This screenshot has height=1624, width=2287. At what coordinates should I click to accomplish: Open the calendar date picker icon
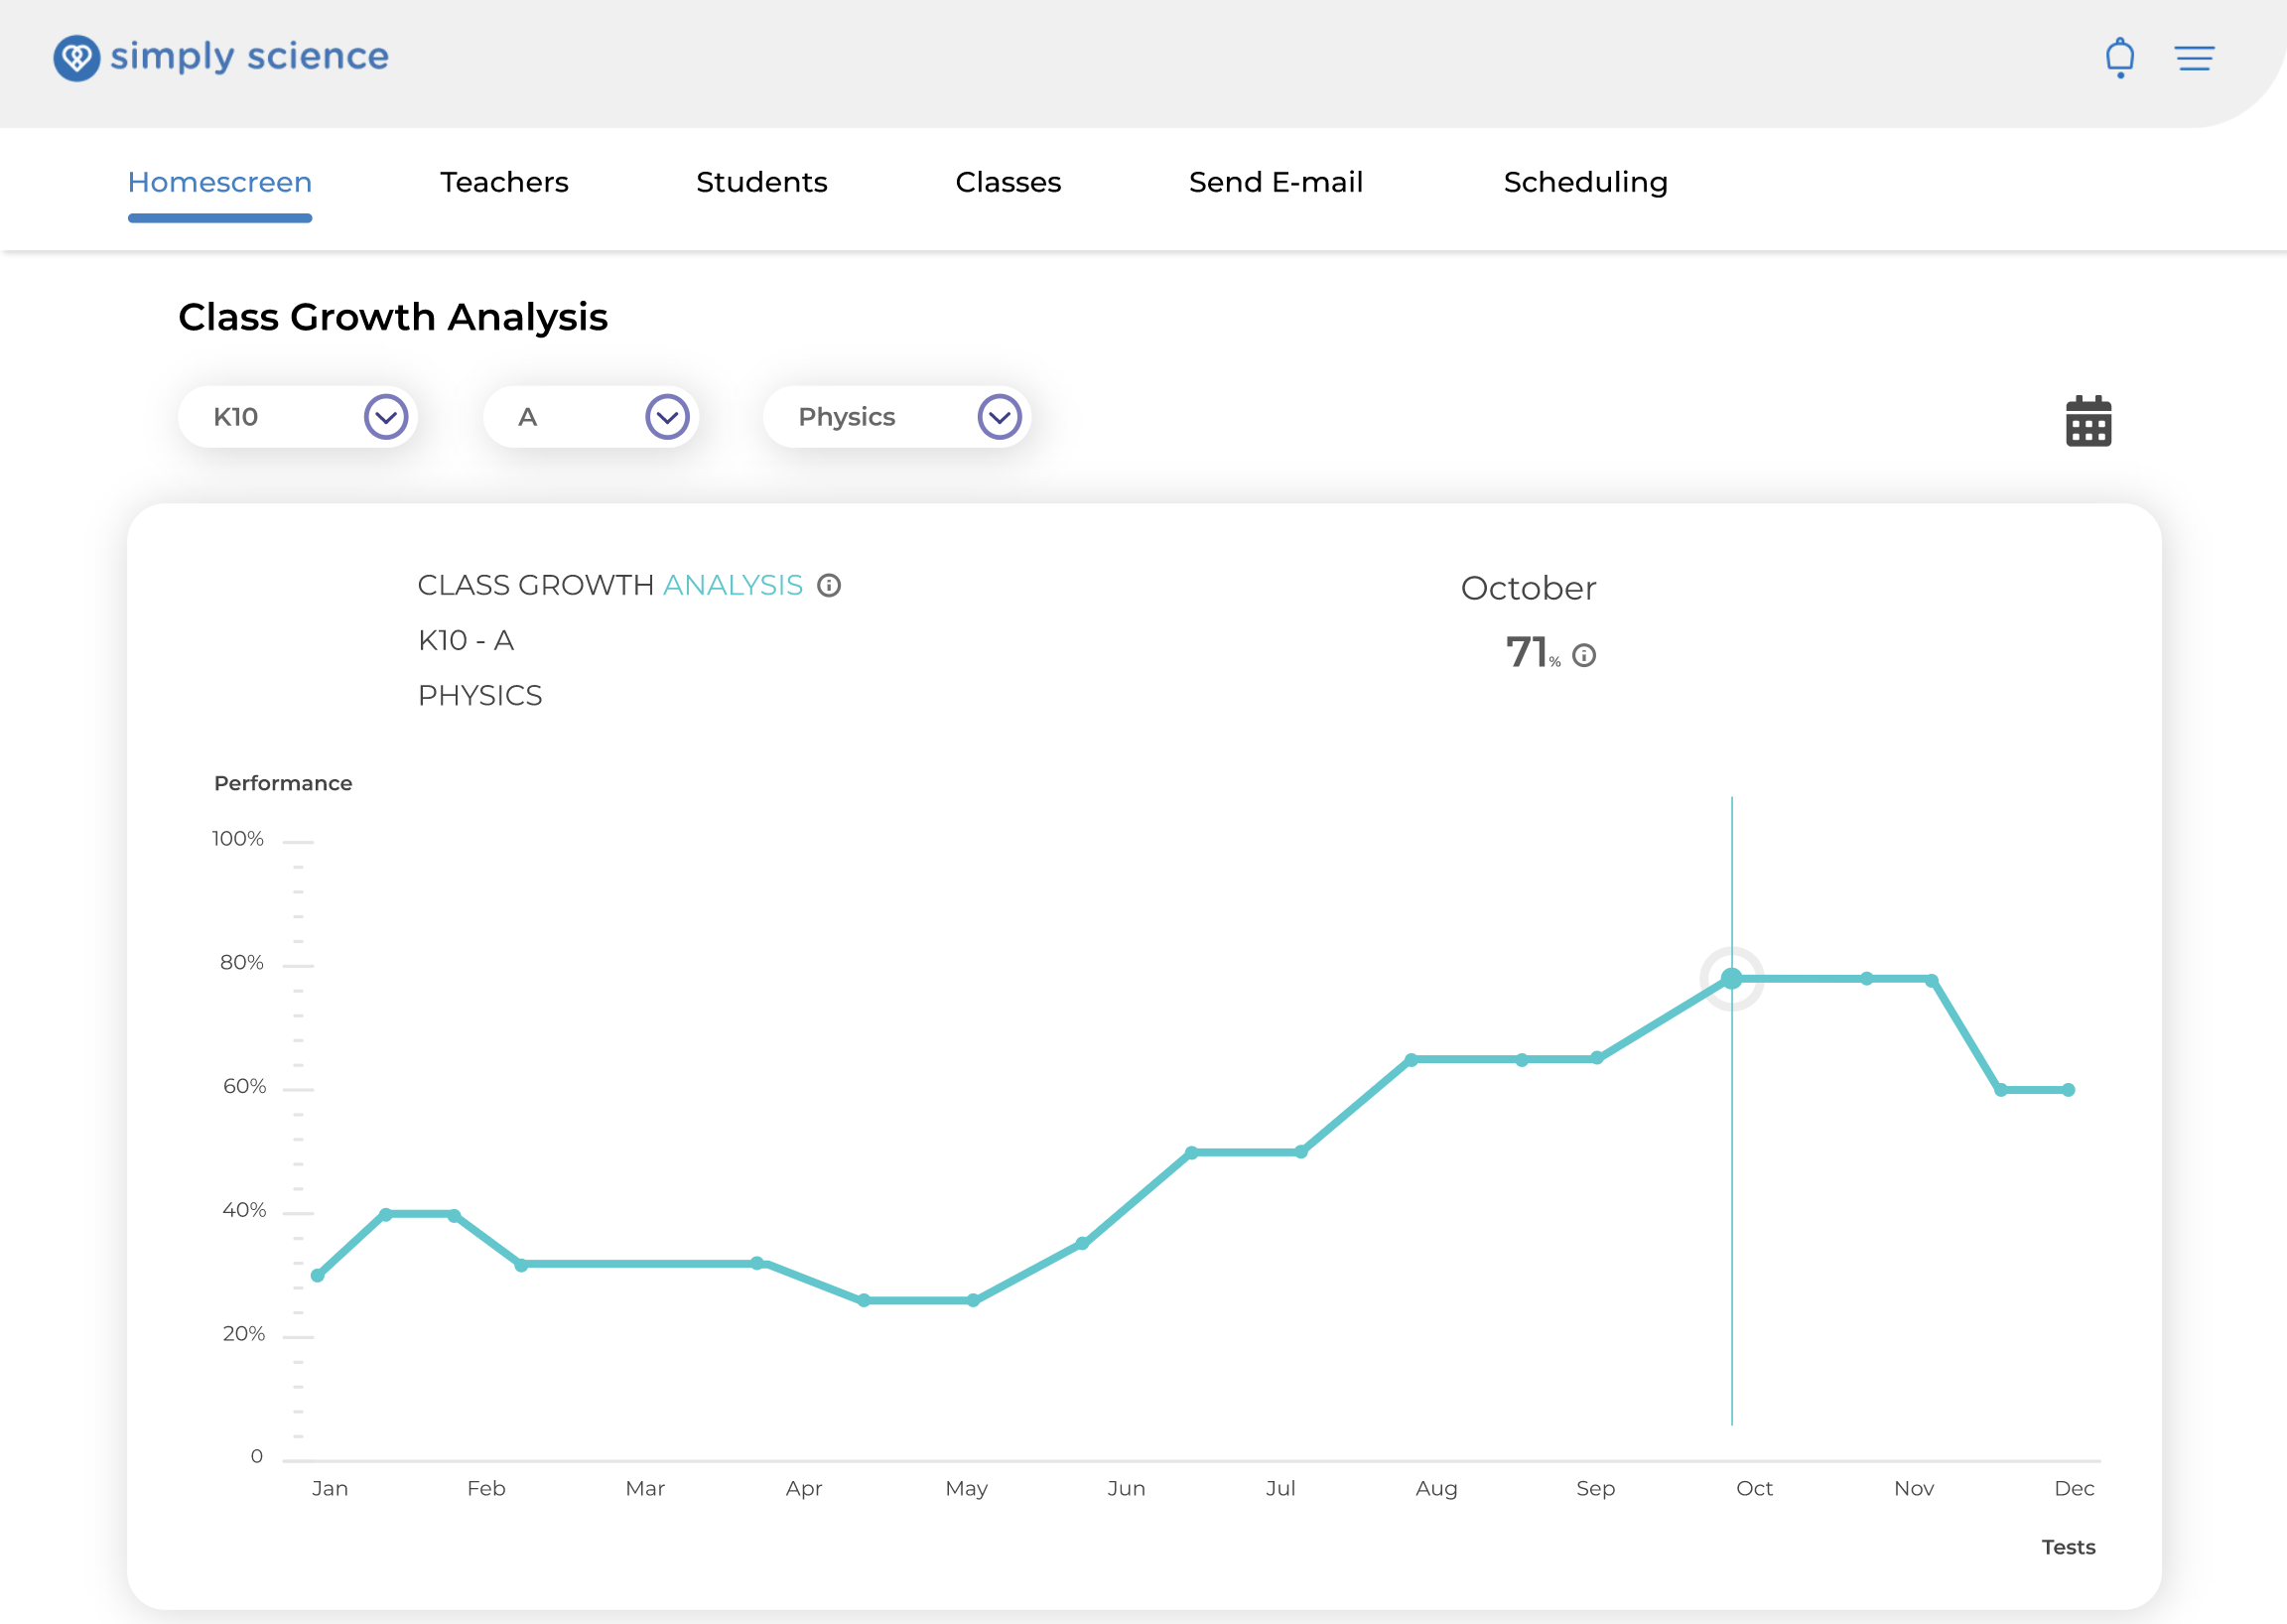2088,421
